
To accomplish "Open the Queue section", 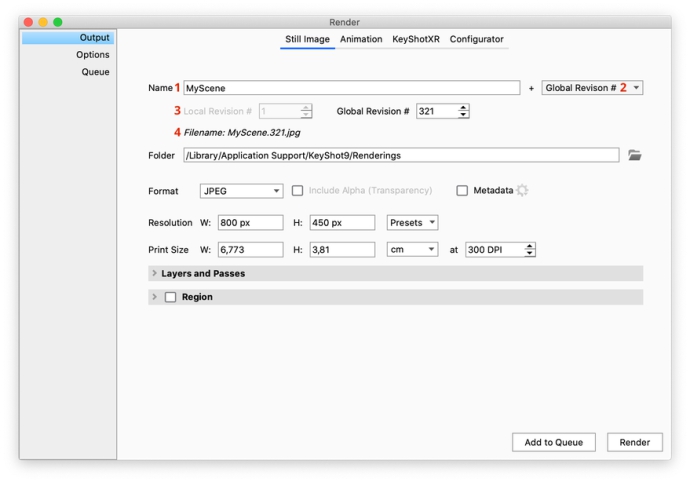I will coord(95,72).
